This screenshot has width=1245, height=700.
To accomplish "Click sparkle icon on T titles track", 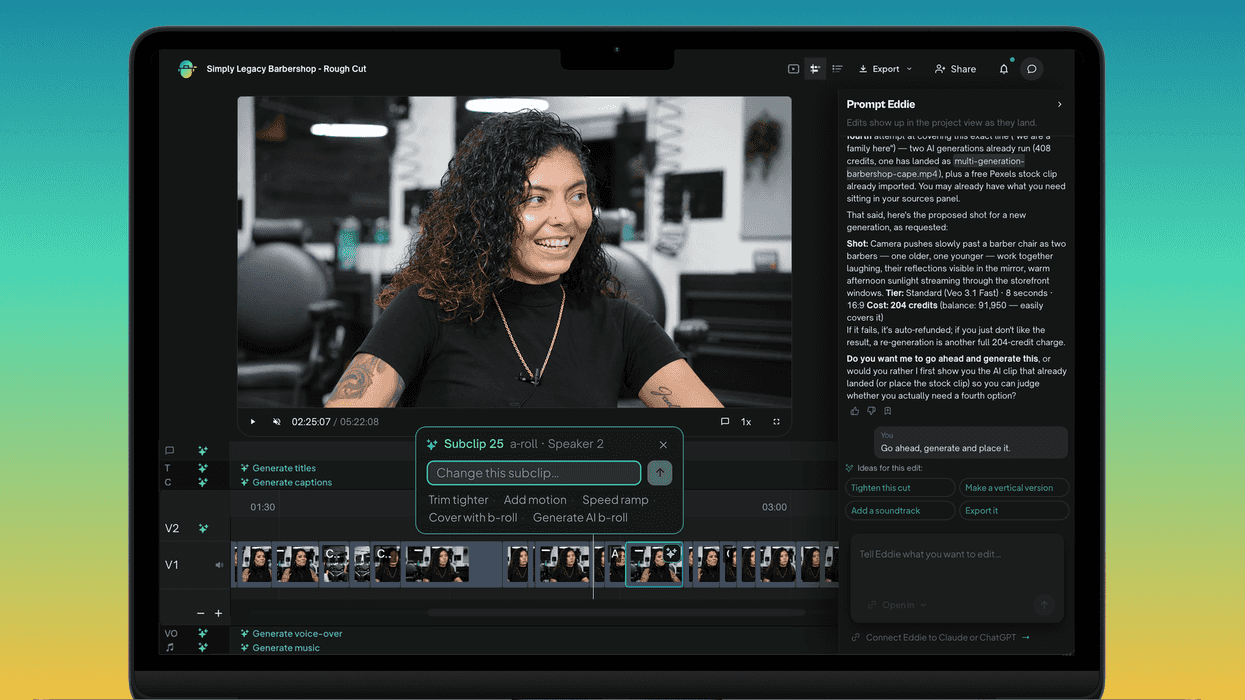I will (x=203, y=468).
